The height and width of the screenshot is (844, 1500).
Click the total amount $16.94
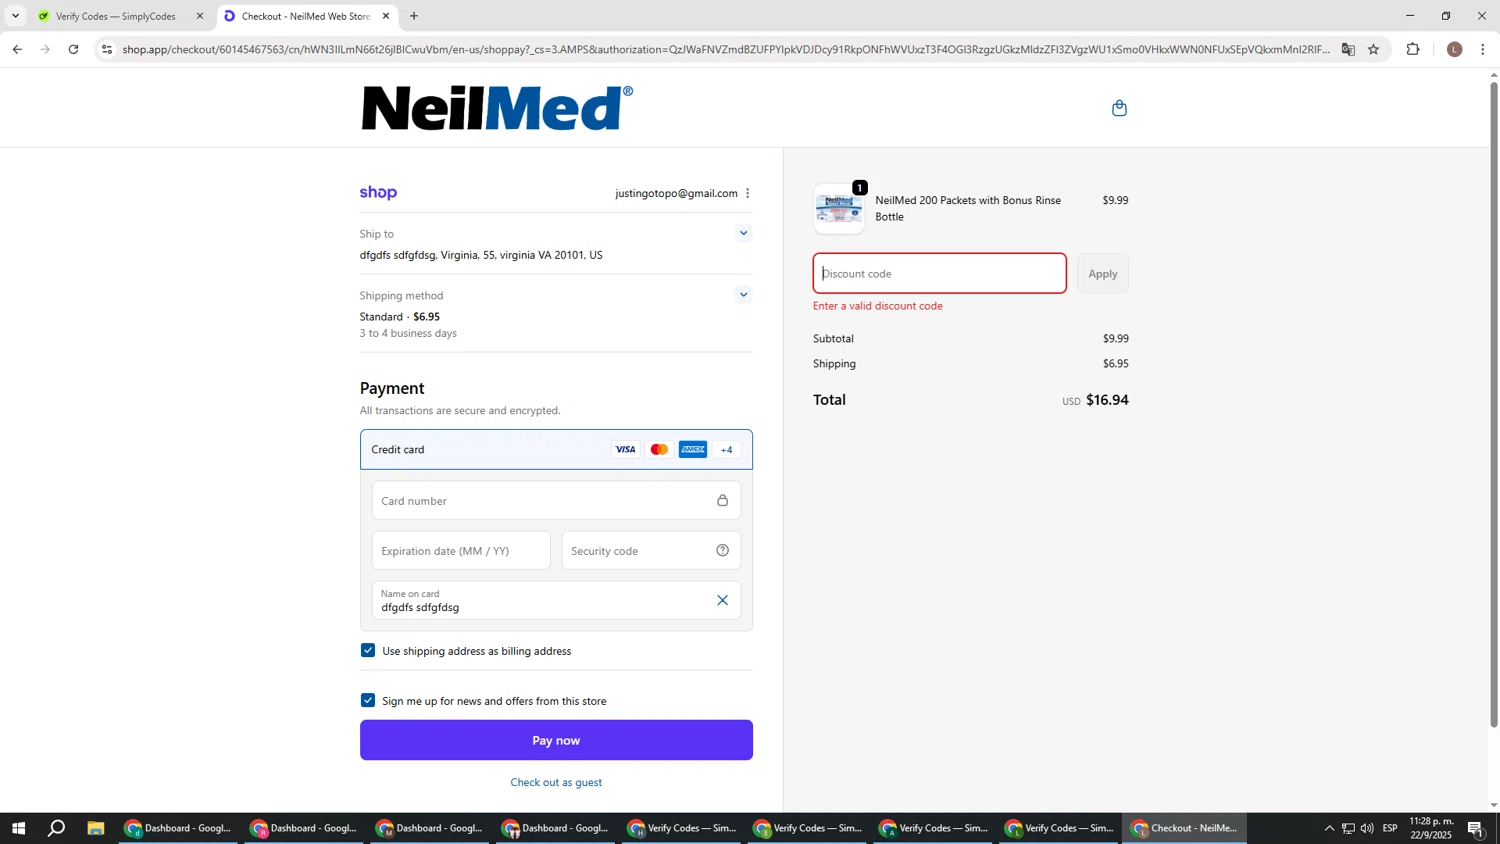click(1107, 400)
